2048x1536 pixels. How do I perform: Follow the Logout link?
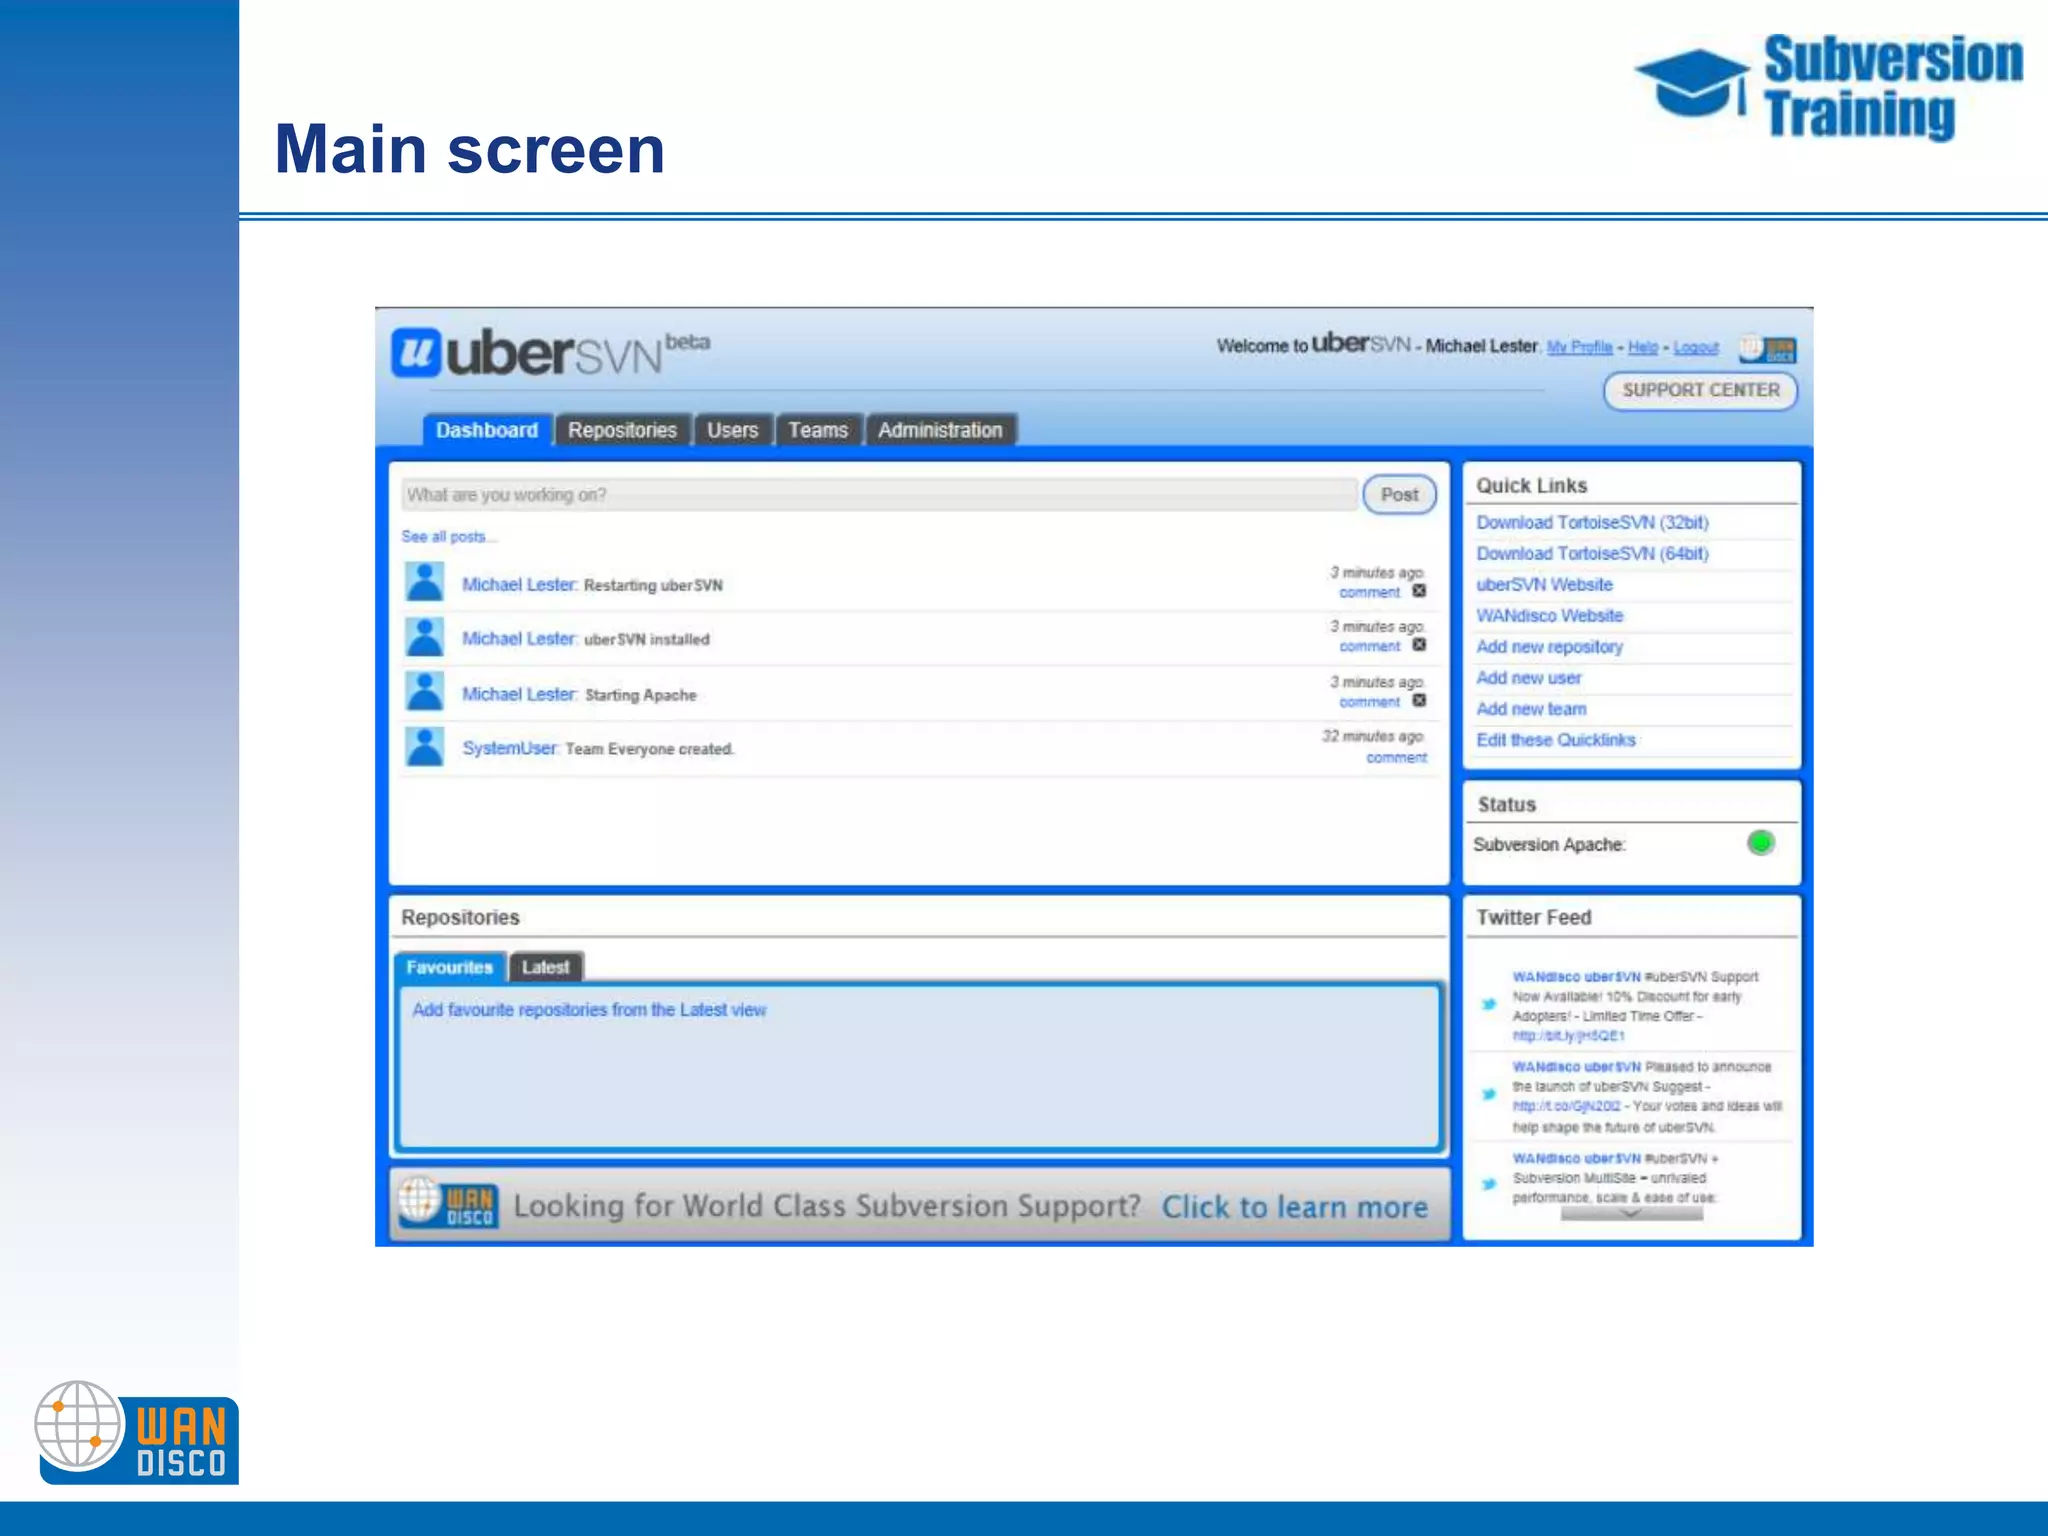[x=1695, y=347]
